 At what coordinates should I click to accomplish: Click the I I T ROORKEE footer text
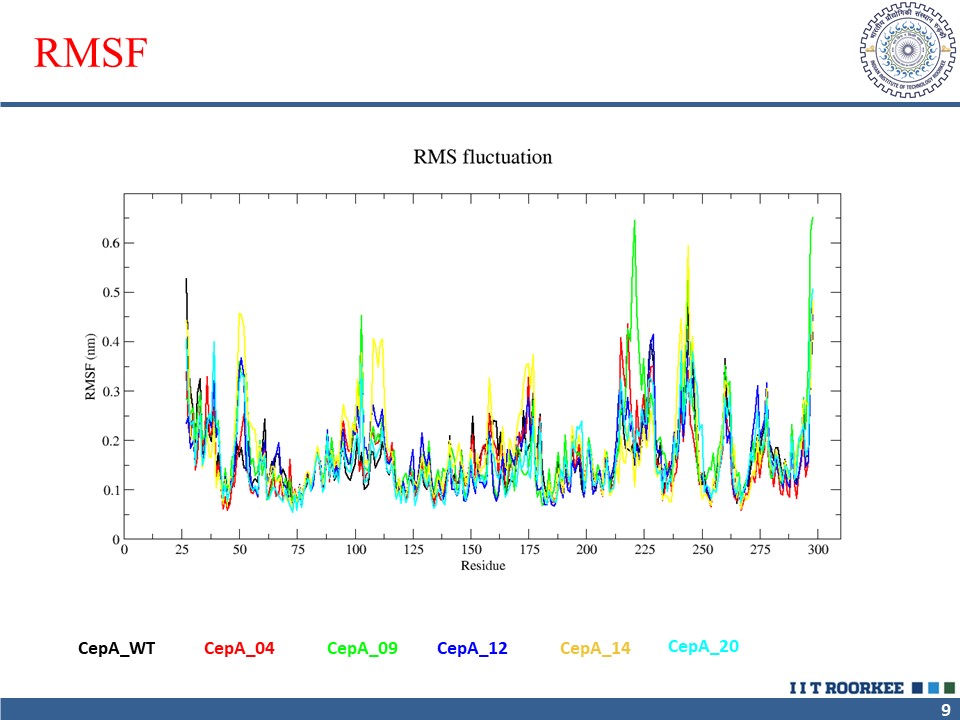[846, 688]
